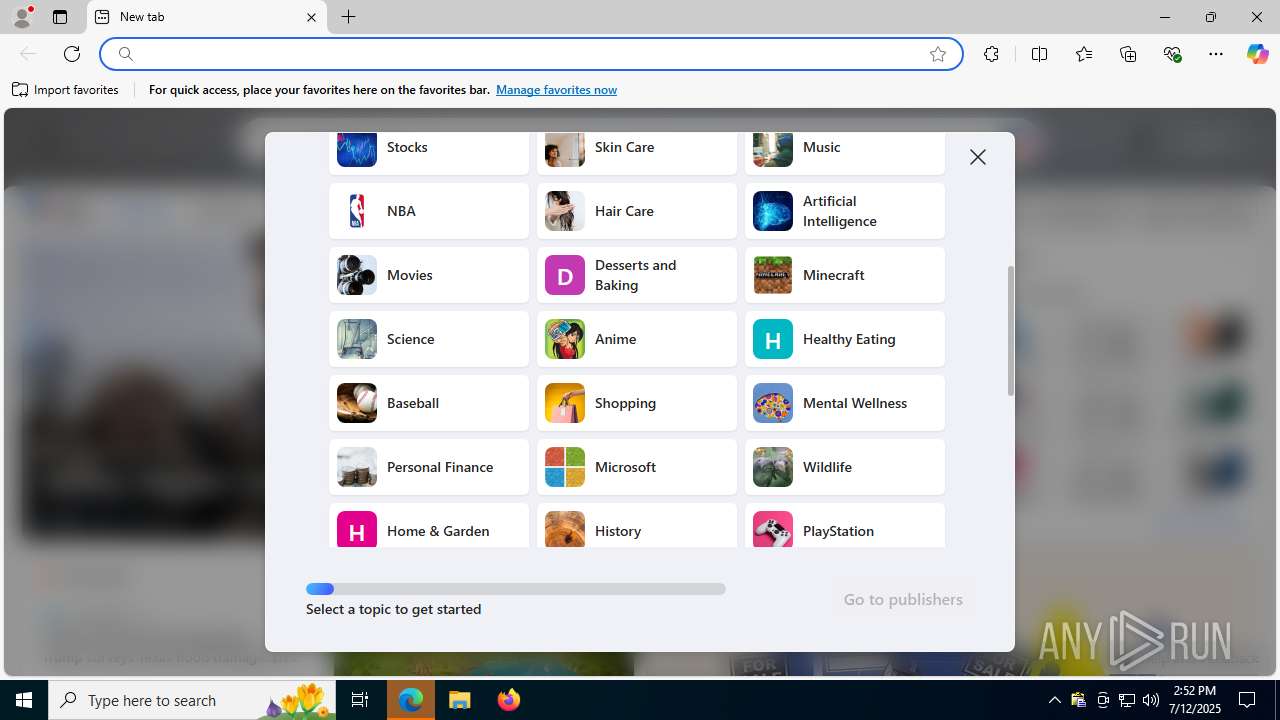Screen dimensions: 1280x720
Task: Open Split screen view
Action: (x=1039, y=54)
